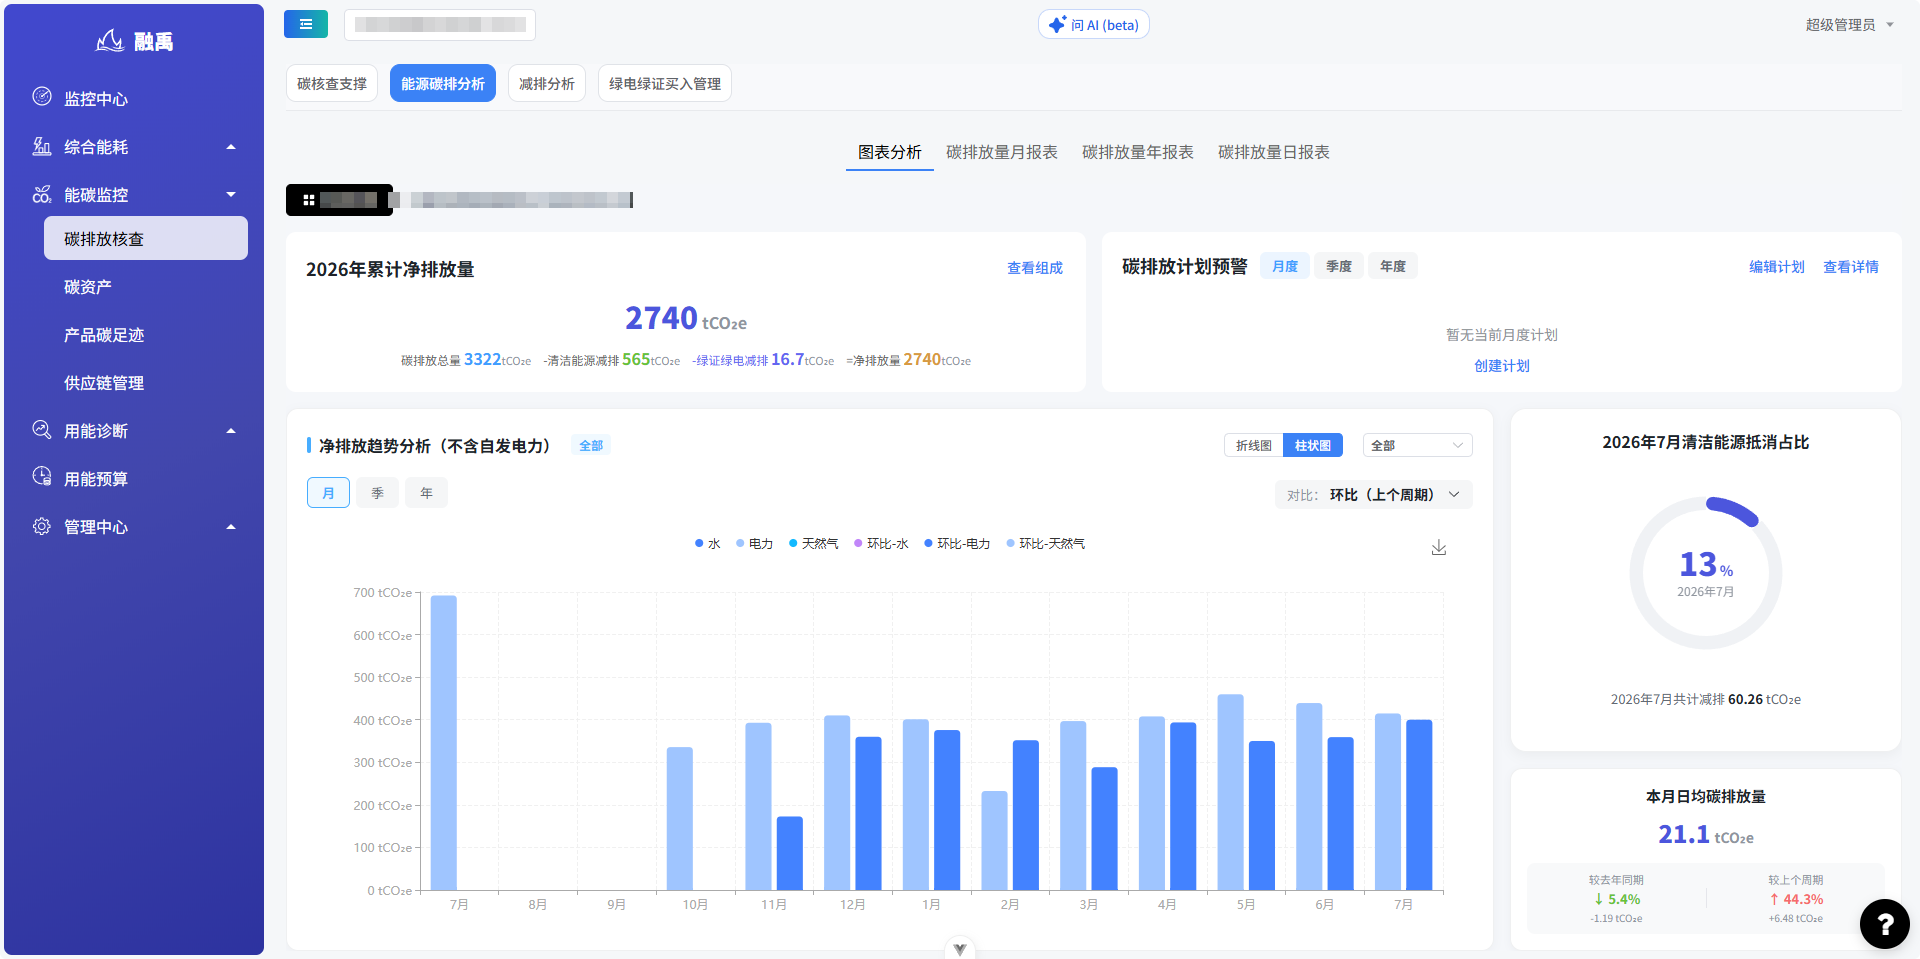
Task: Click the sidebar collapse menu icon
Action: click(306, 25)
